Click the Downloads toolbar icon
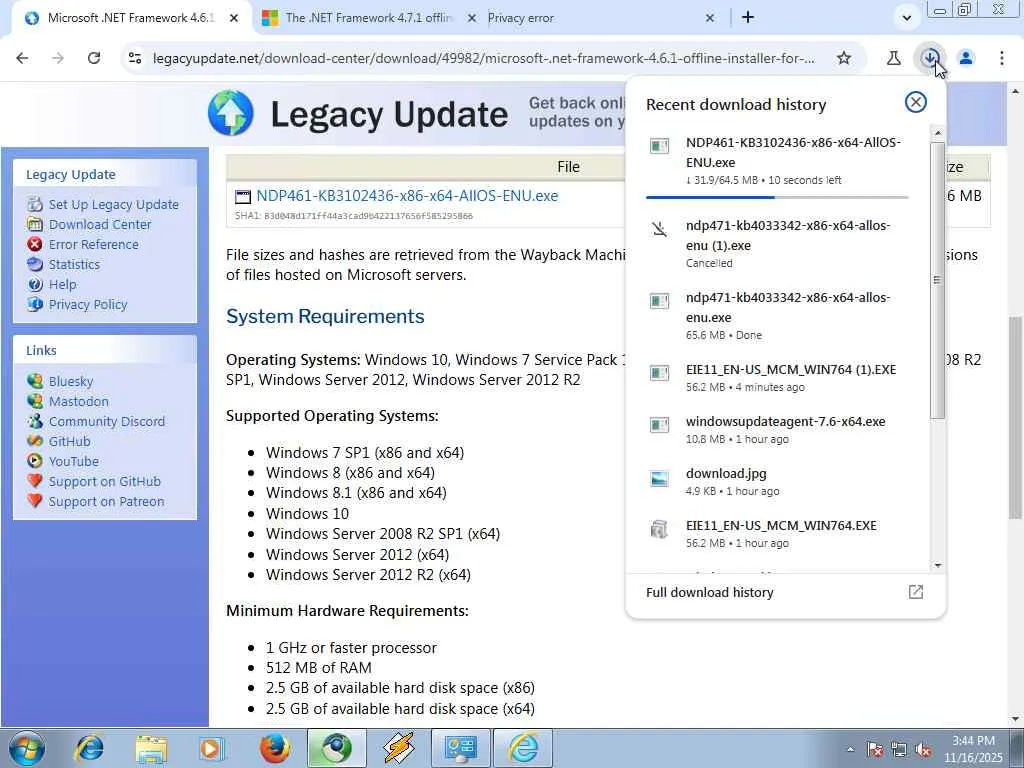1024x768 pixels. pyautogui.click(x=930, y=58)
